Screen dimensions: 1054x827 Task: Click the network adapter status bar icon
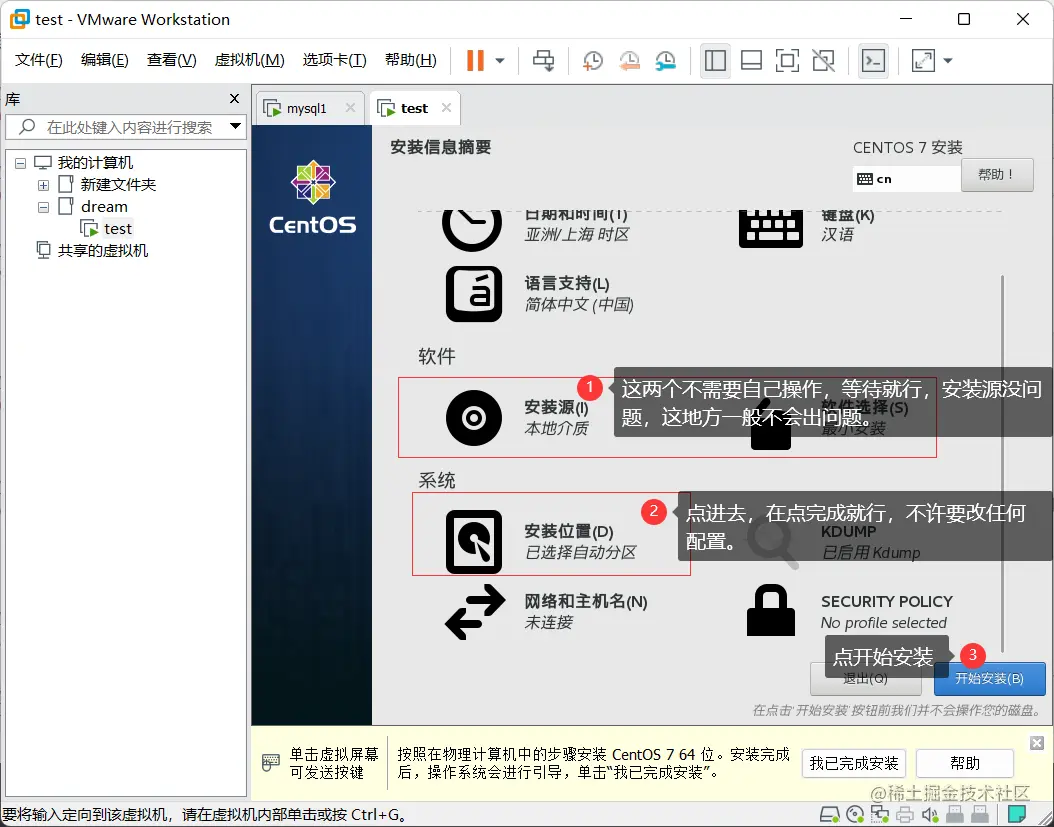tap(879, 815)
